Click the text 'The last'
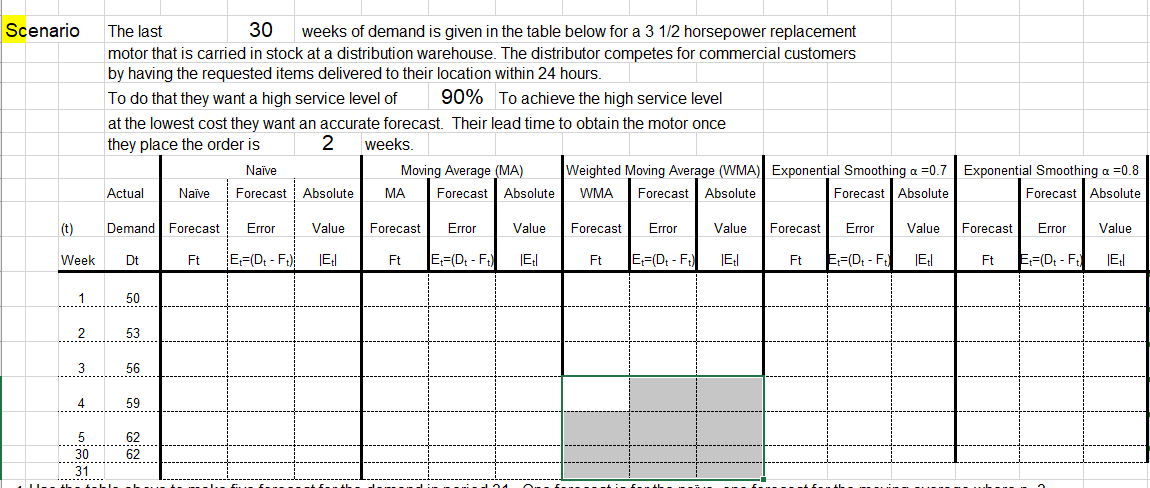The image size is (1150, 488). tap(135, 32)
